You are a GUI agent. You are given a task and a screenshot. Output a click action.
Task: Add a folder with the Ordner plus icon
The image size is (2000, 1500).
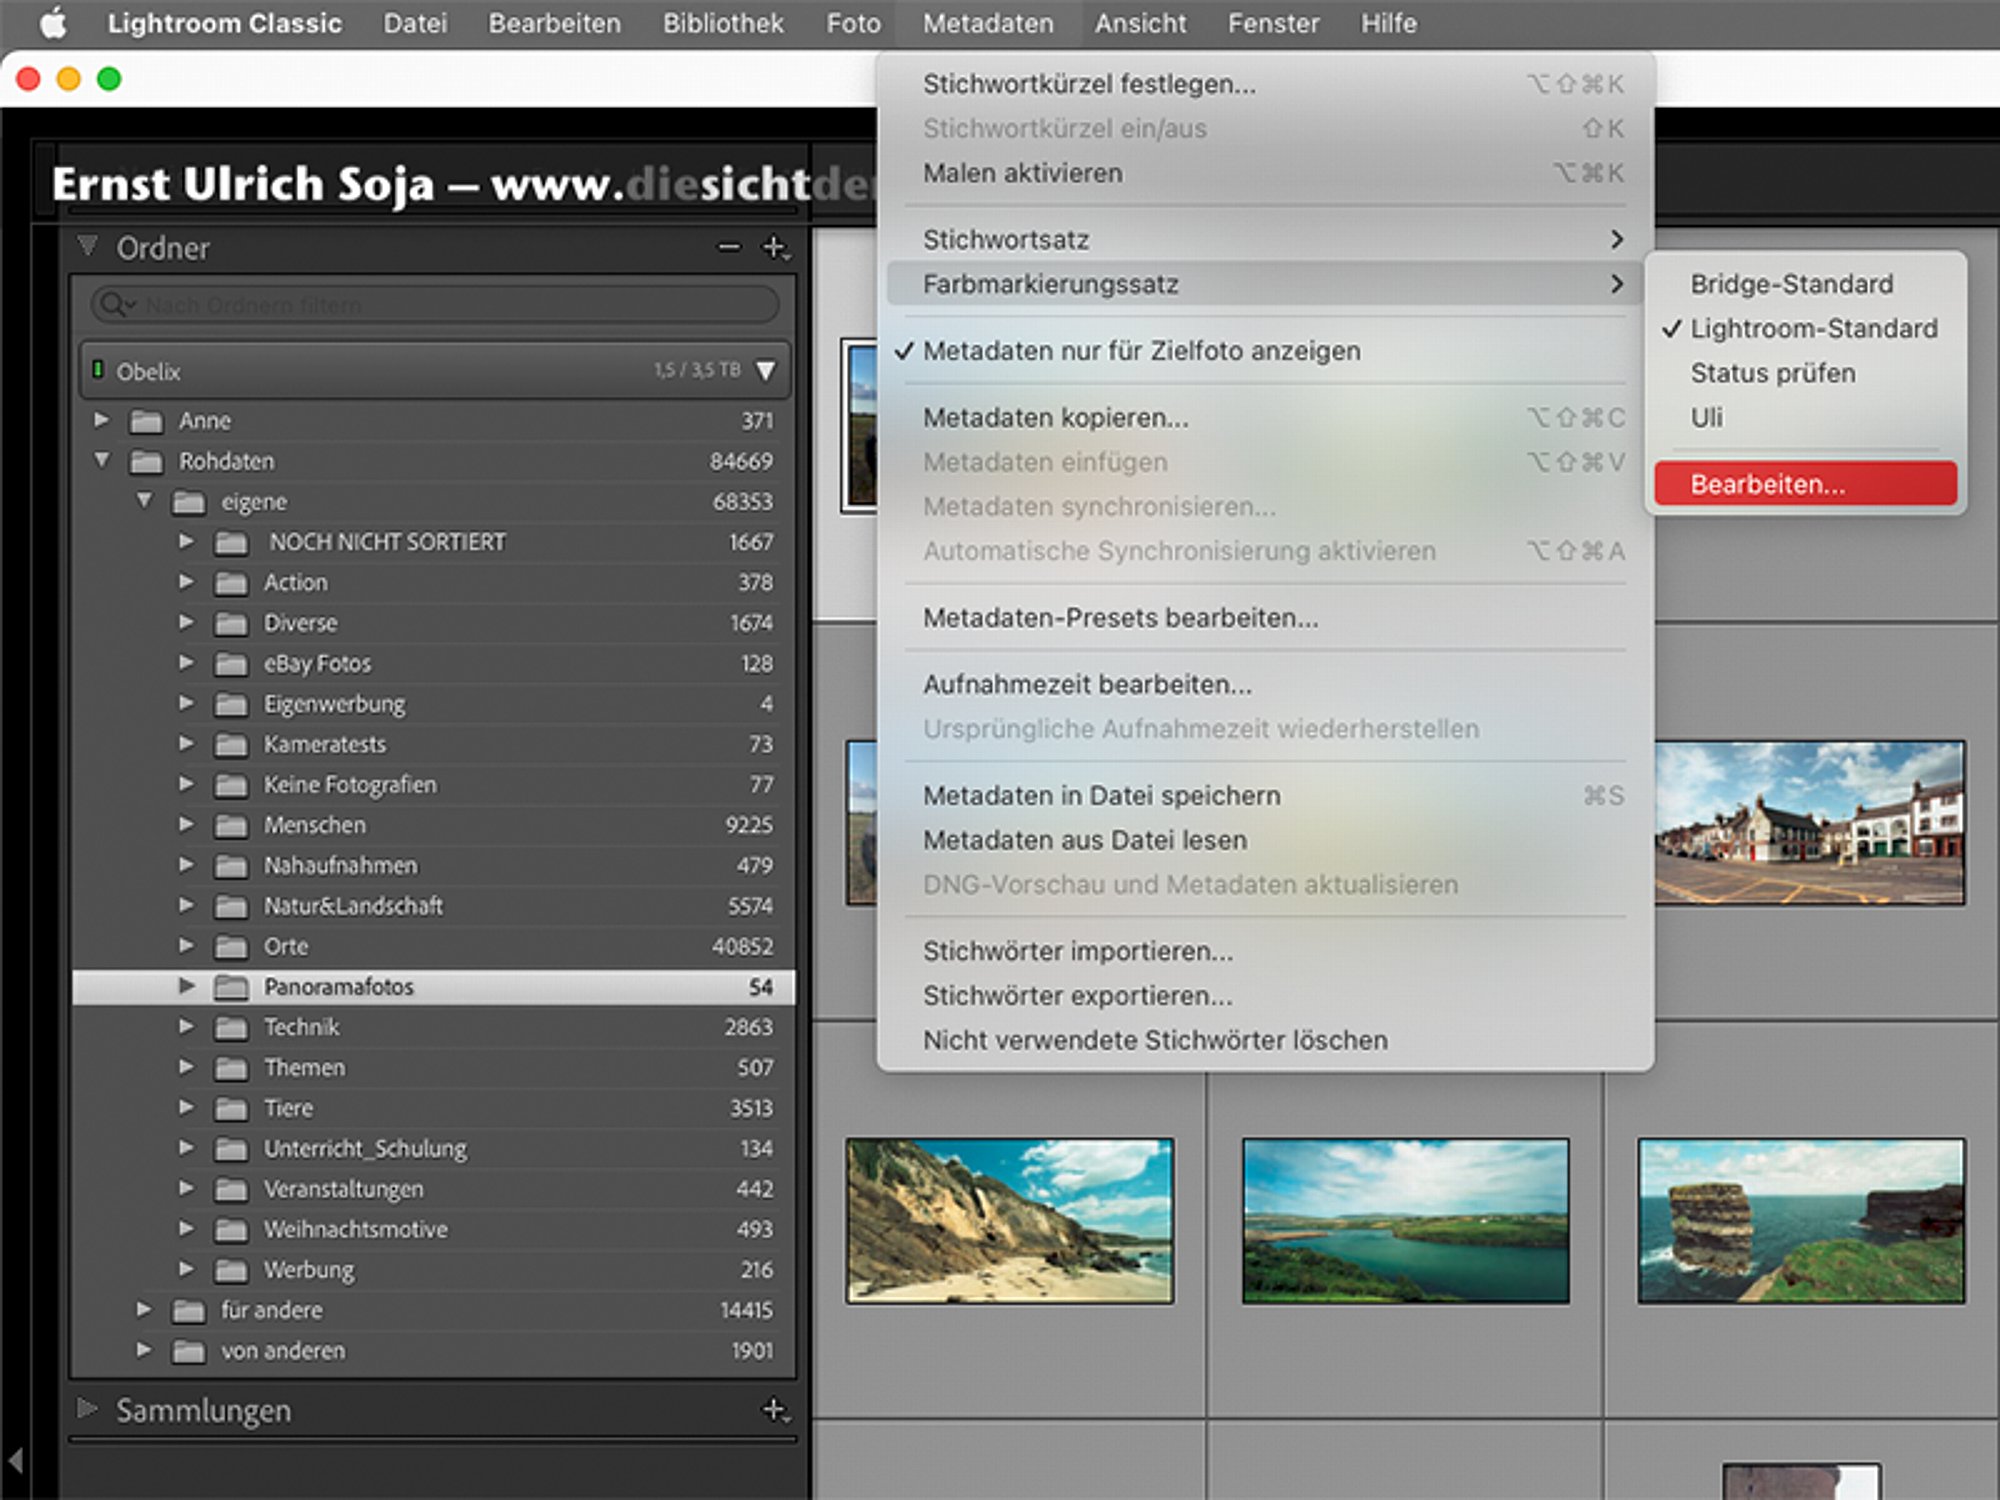775,247
